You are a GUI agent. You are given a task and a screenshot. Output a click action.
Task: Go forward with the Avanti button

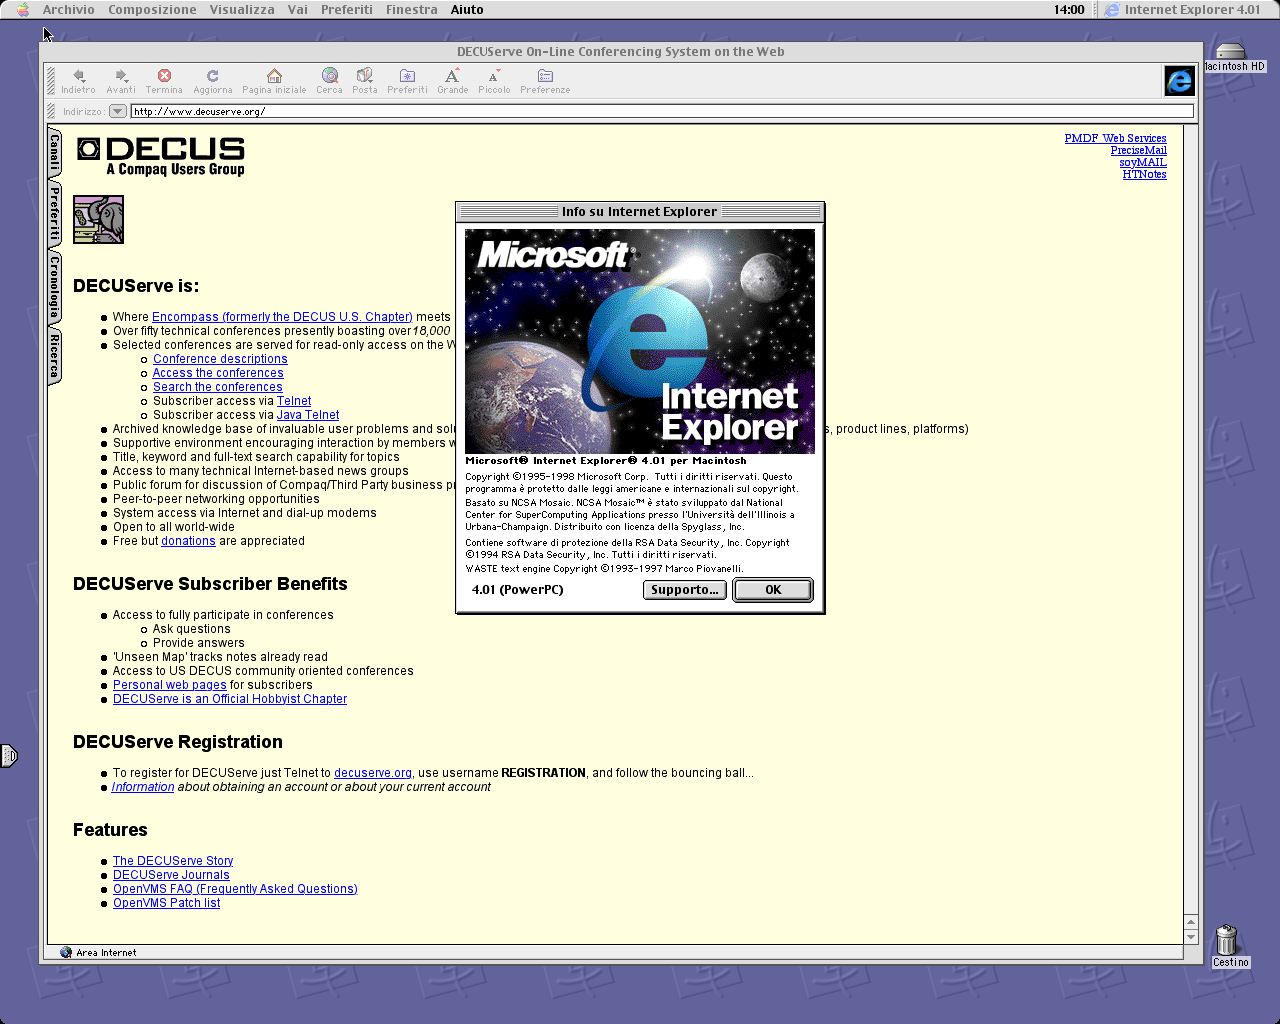(121, 81)
